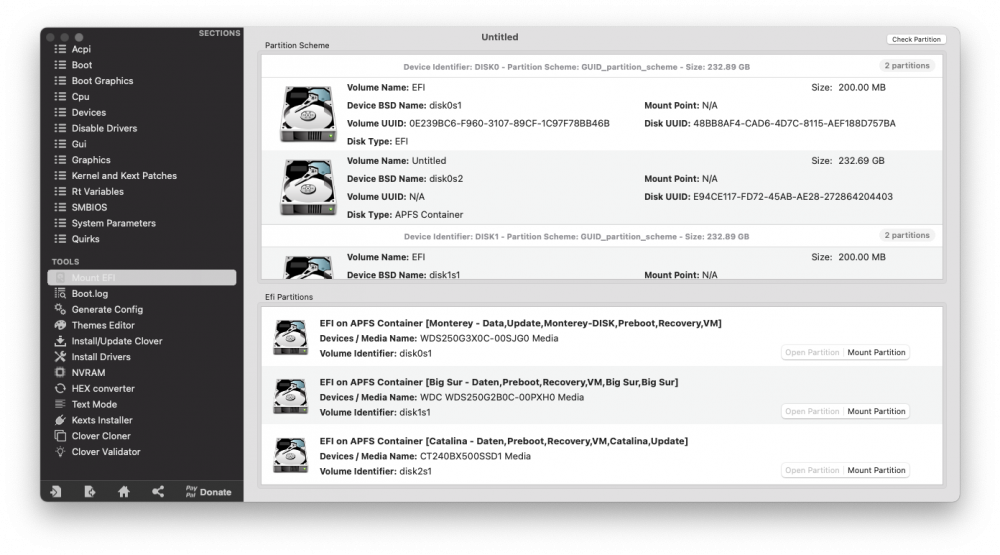Screen dimensions: 1000x555
Task: Click Open Partition for disk0s1
Action: click(x=812, y=353)
